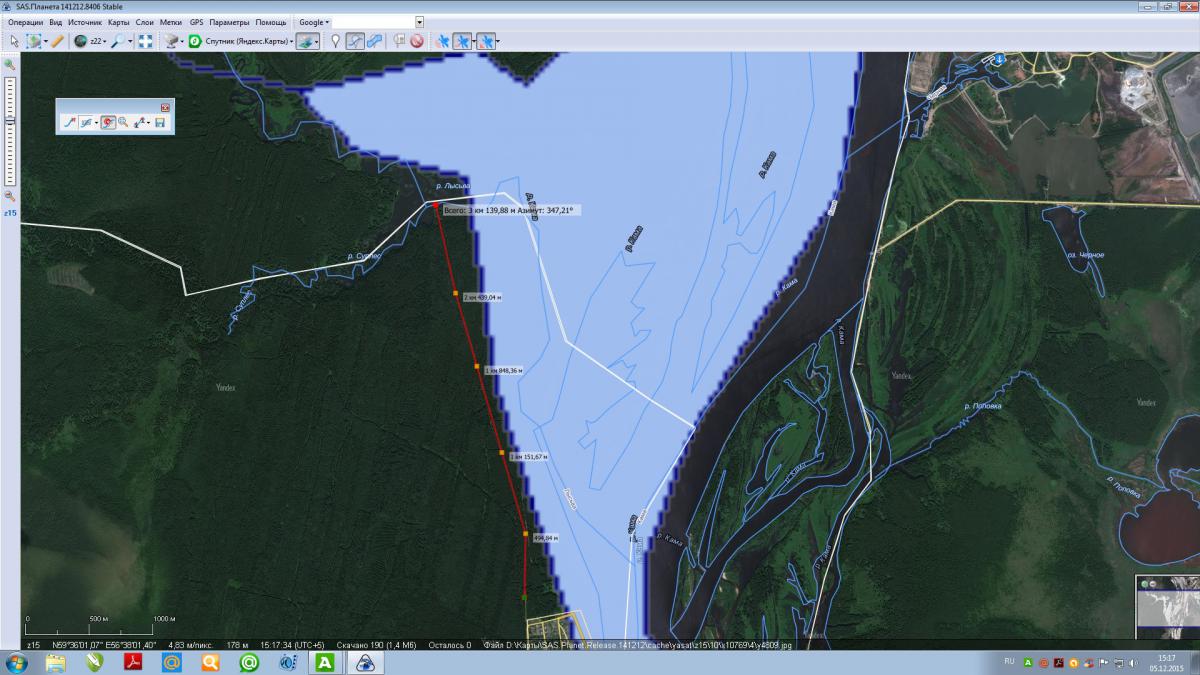
Task: Select the ruler distance measurement tool
Action: click(x=57, y=41)
